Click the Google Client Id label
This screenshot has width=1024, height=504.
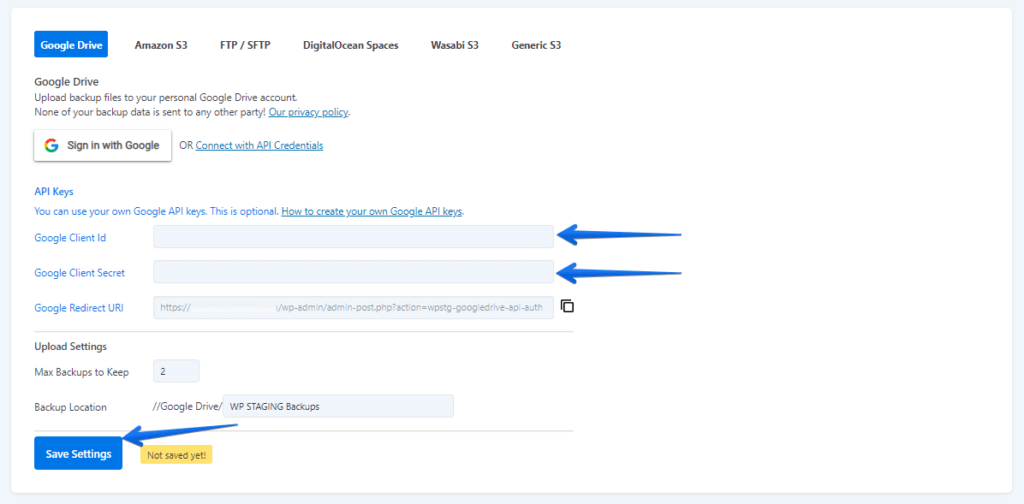[71, 238]
